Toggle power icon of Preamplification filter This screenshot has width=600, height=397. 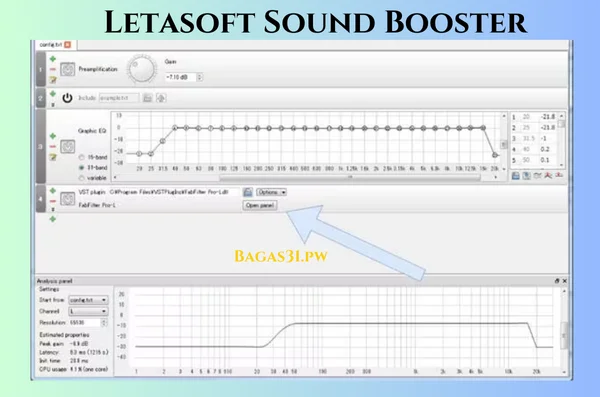[x=68, y=69]
